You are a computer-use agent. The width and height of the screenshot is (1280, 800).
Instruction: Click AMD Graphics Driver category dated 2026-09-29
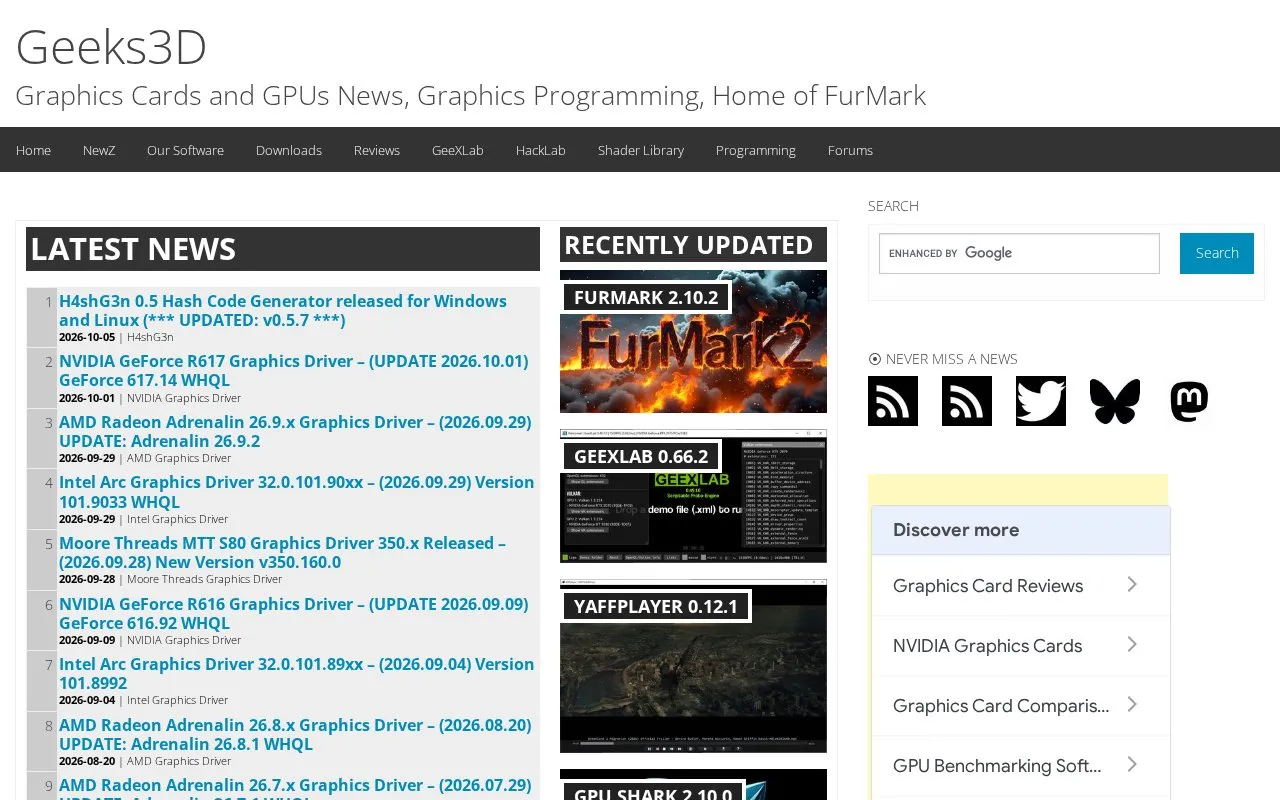pyautogui.click(x=179, y=458)
